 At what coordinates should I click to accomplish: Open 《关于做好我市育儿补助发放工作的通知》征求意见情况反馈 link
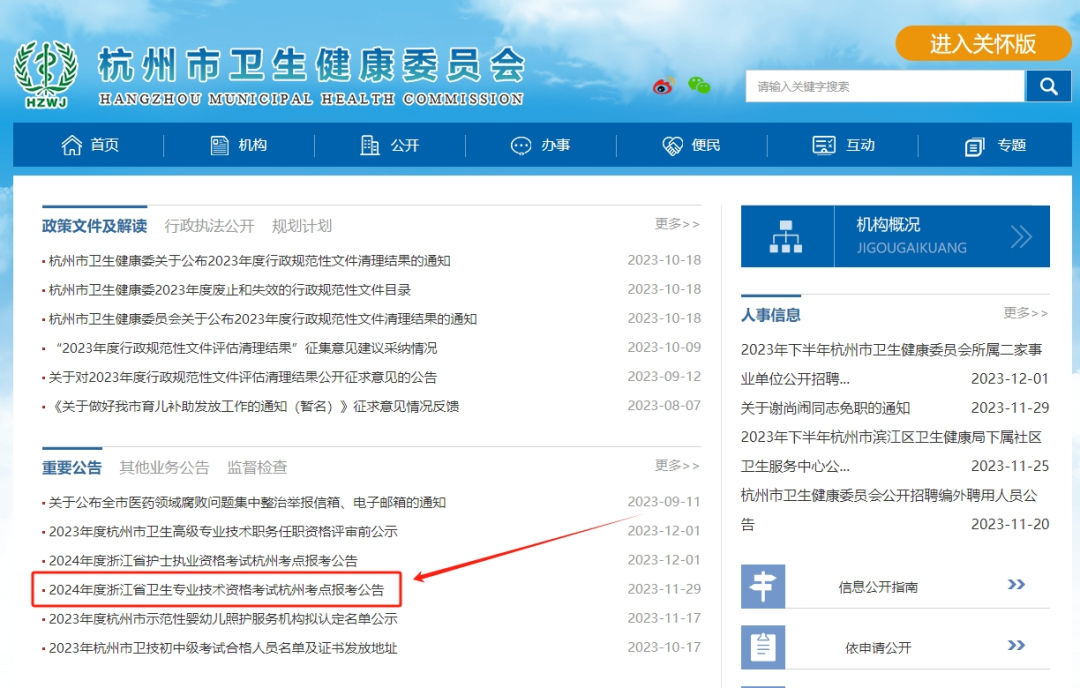254,406
